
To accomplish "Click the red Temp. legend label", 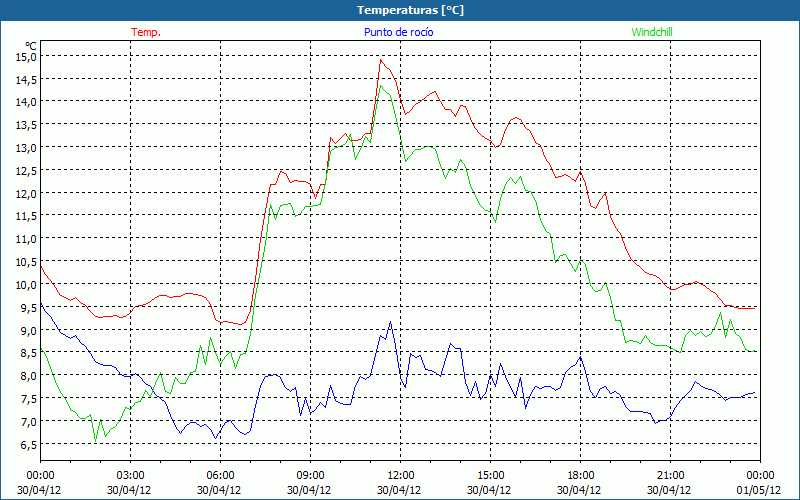I will (x=146, y=32).
